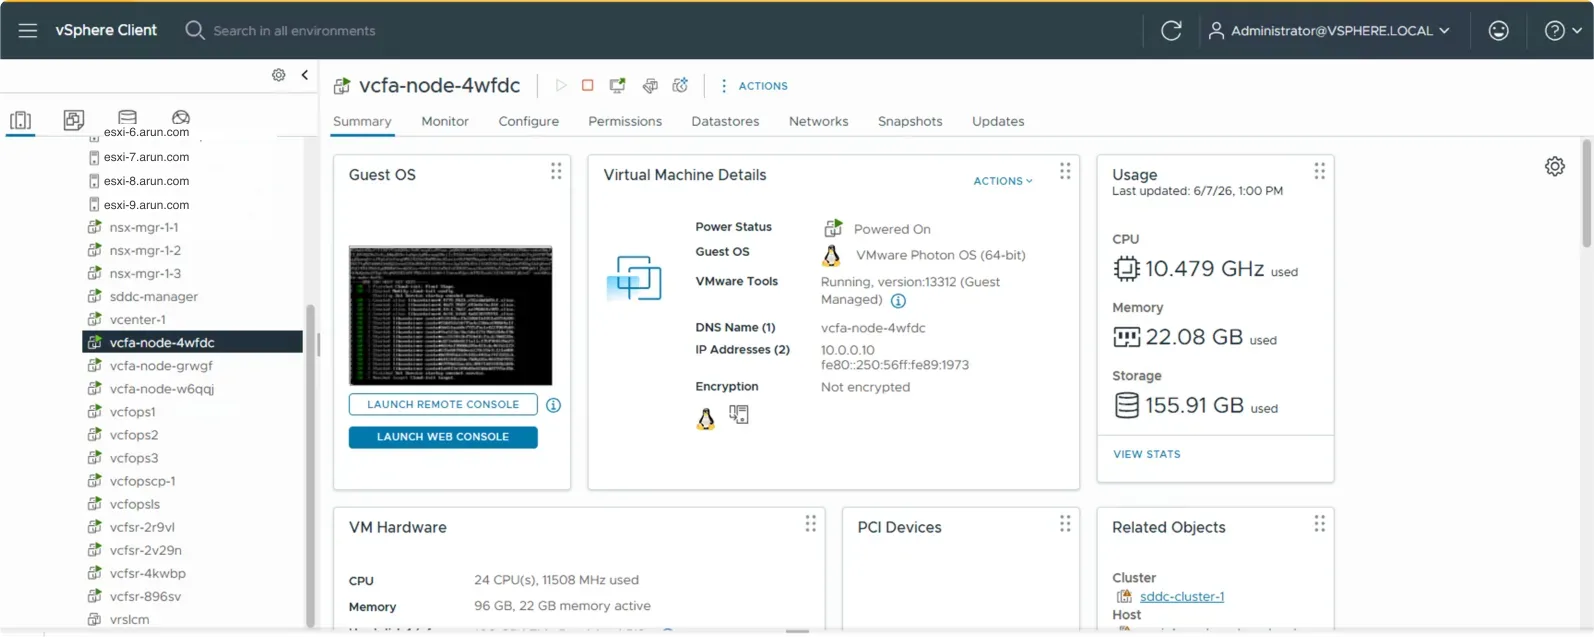Edit VM settings toolbar icon

point(650,86)
